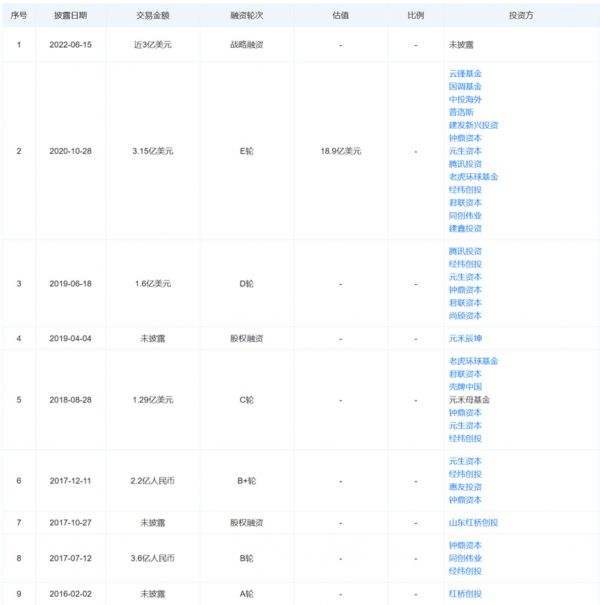The width and height of the screenshot is (600, 605).
Task: Select the 18.9亿美元 valuation cell
Action: [341, 151]
